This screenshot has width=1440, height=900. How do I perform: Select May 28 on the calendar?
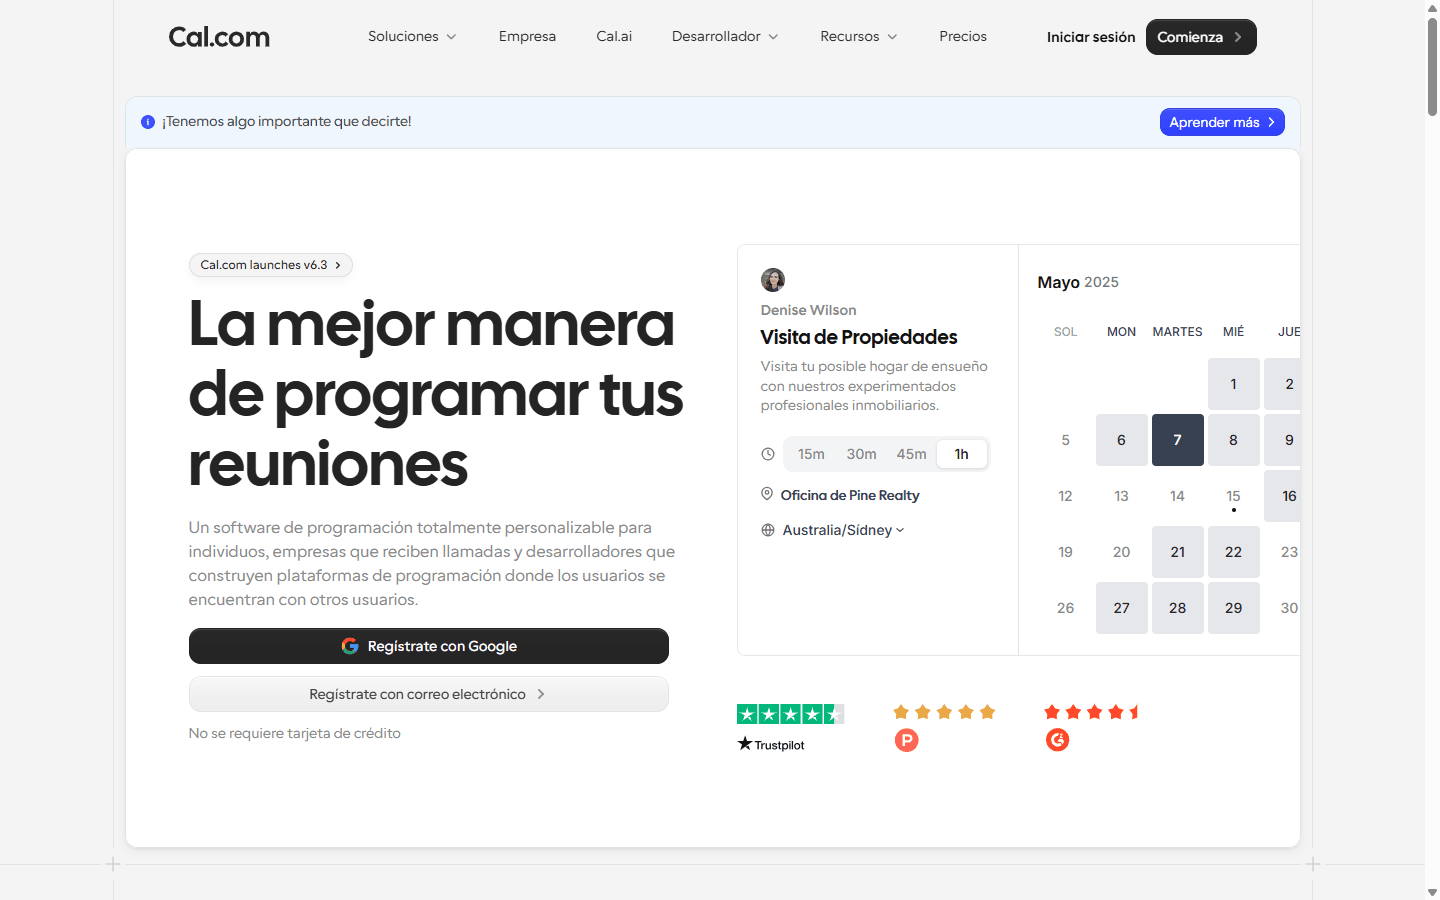coord(1178,608)
